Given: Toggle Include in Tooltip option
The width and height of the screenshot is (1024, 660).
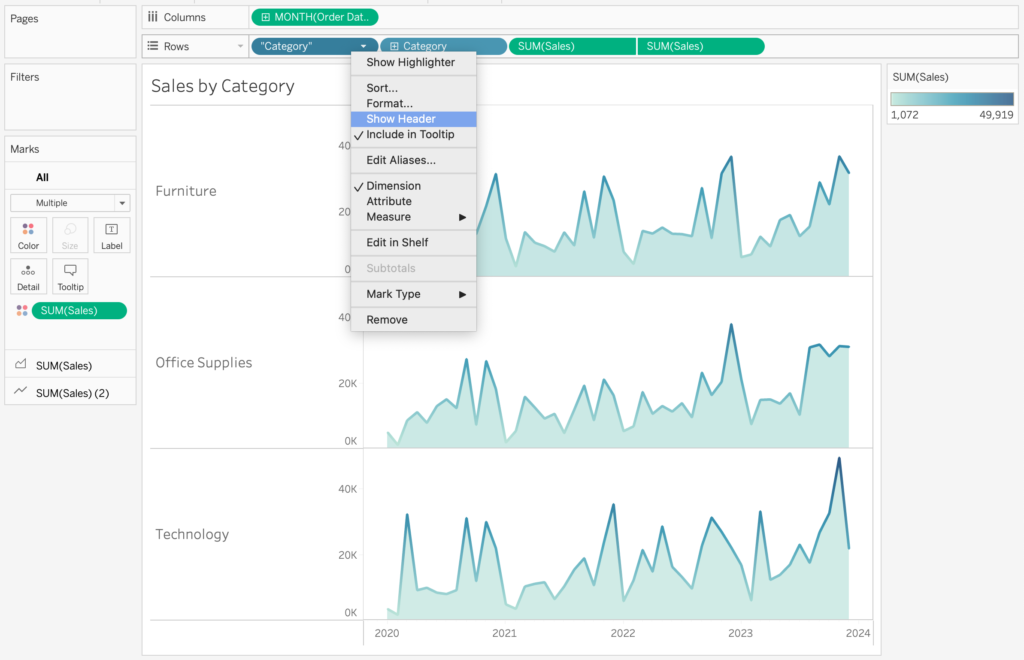Looking at the screenshot, I should point(410,134).
